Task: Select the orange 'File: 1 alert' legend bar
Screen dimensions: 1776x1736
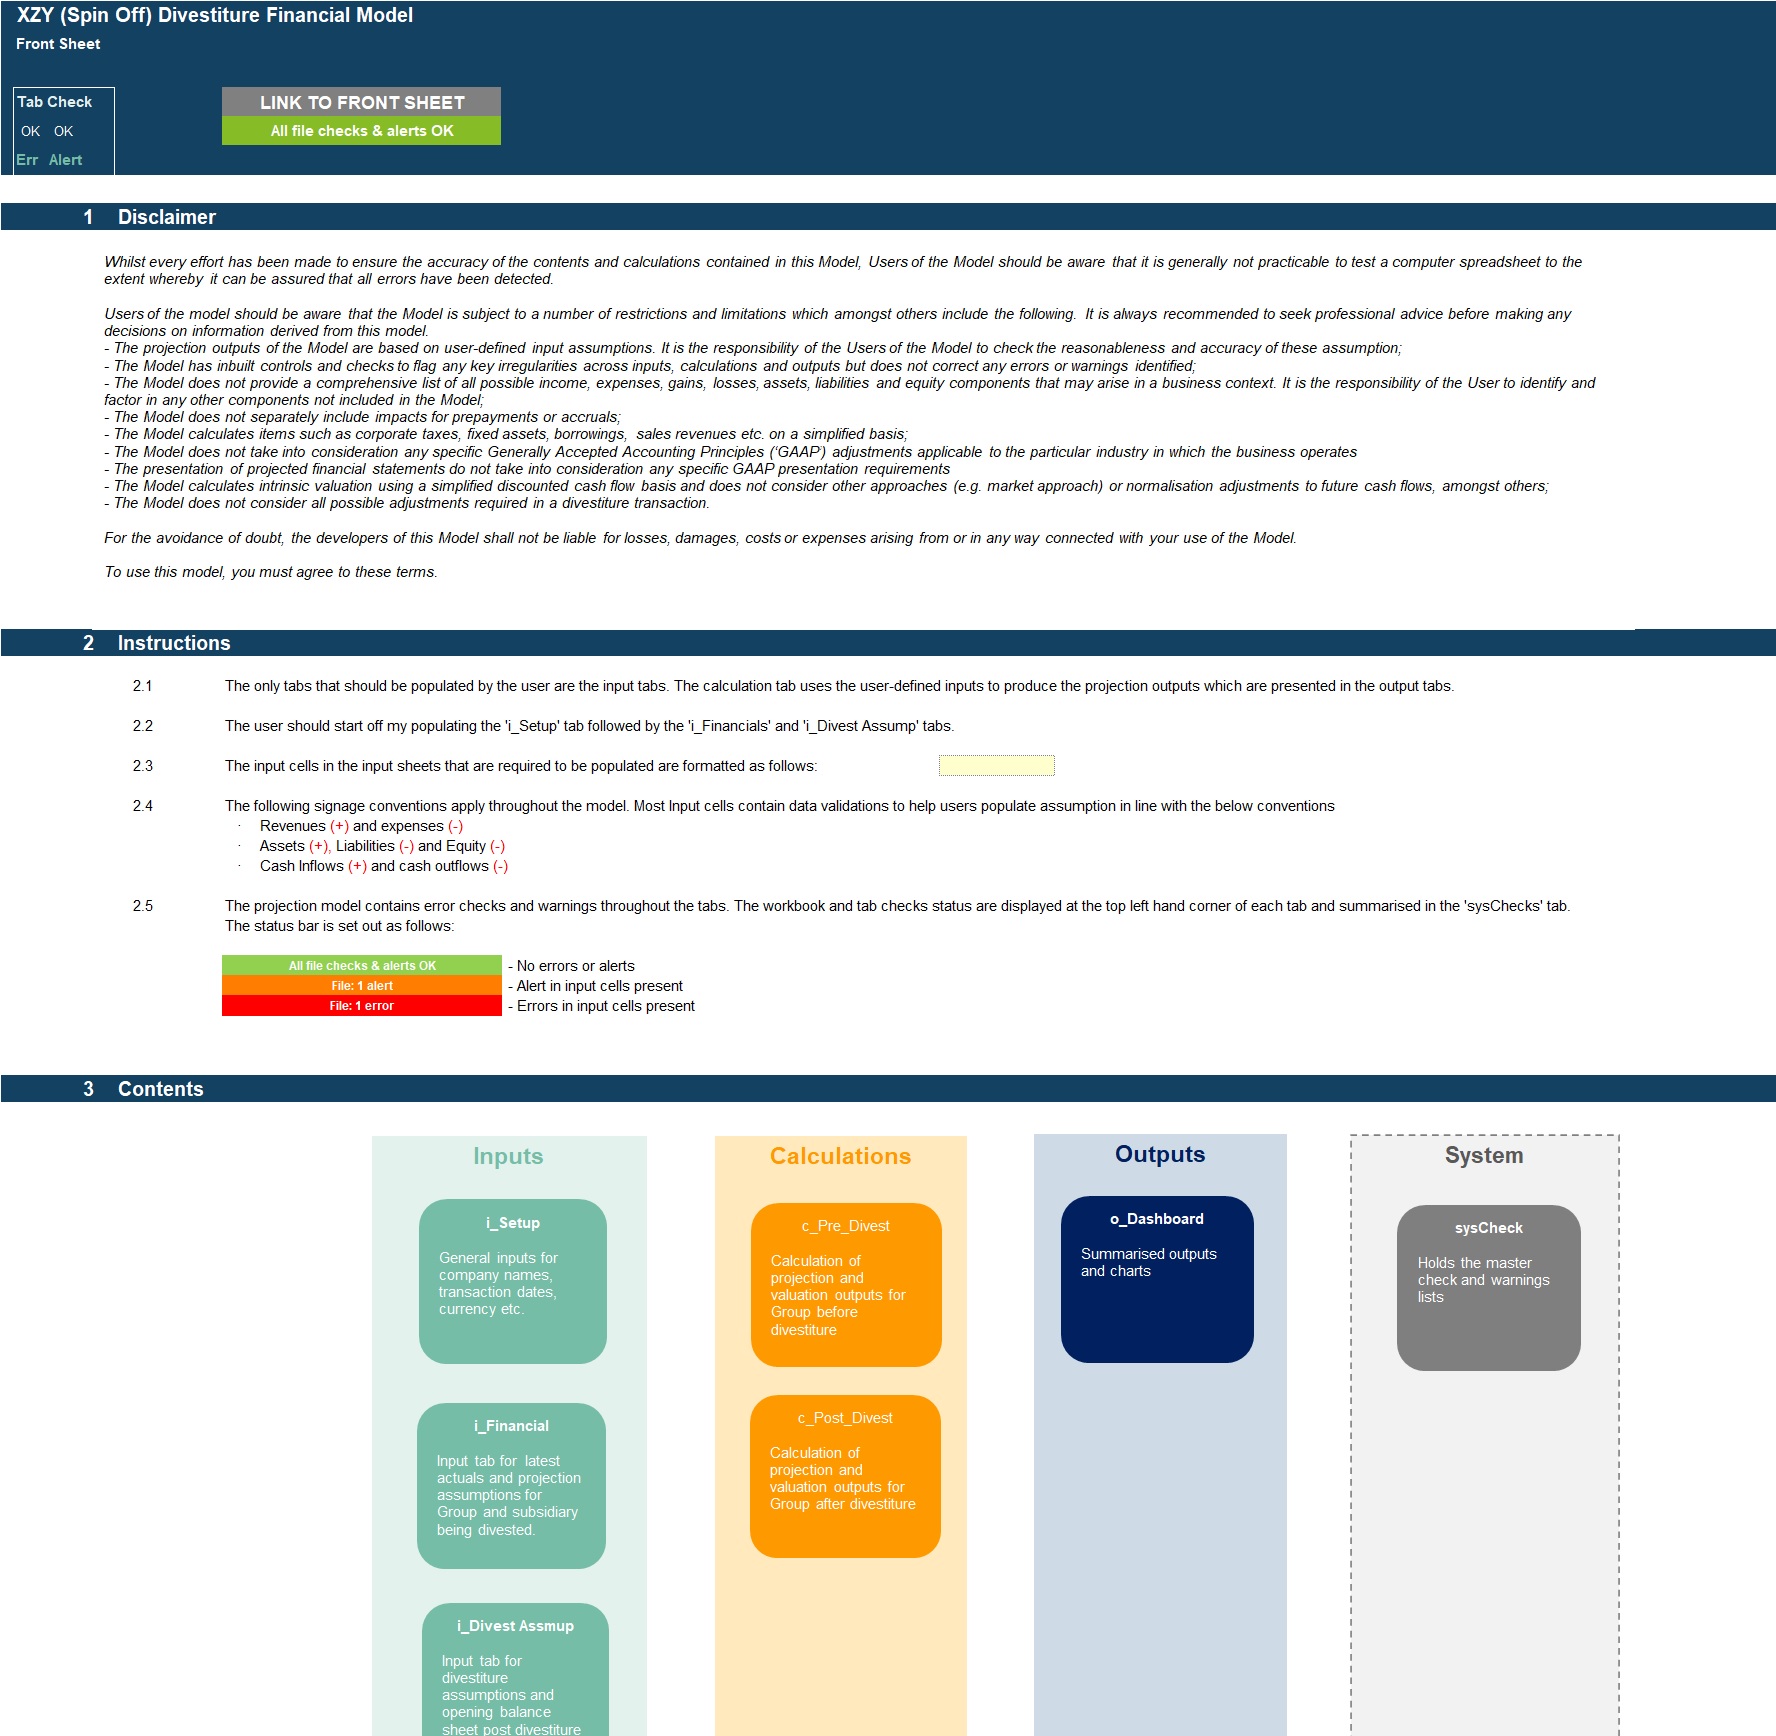Action: click(x=362, y=986)
